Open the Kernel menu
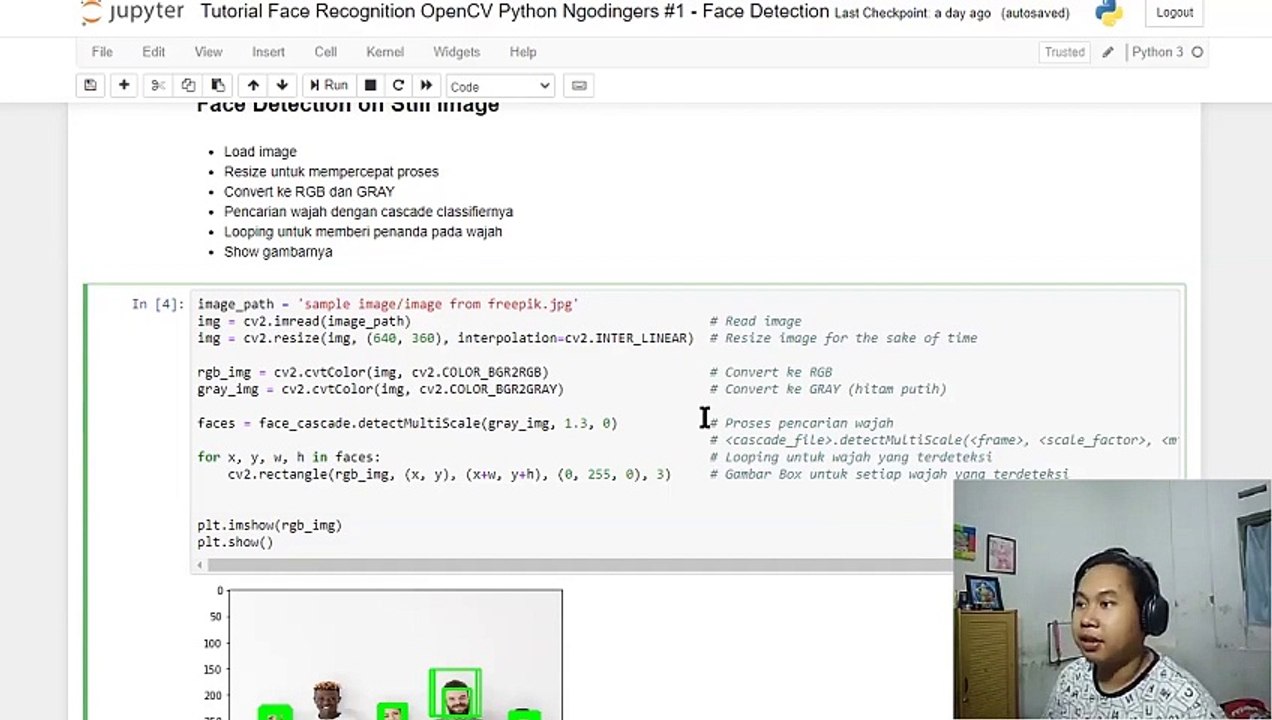This screenshot has height=720, width=1272. pos(385,52)
